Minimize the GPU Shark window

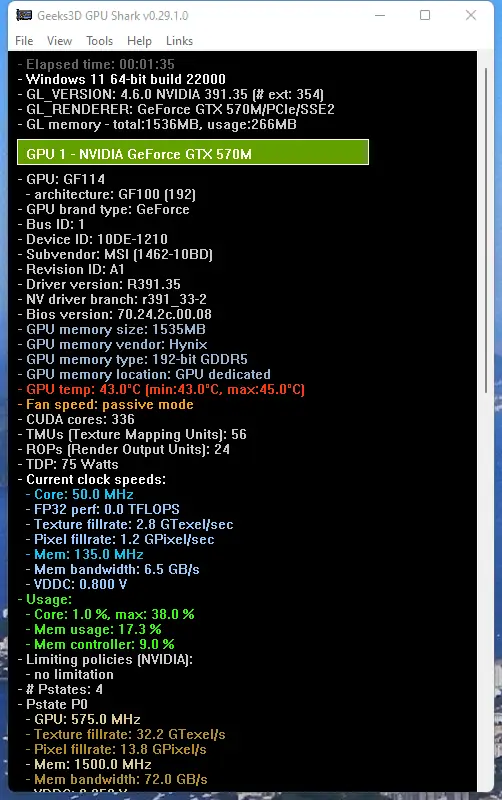pos(380,15)
